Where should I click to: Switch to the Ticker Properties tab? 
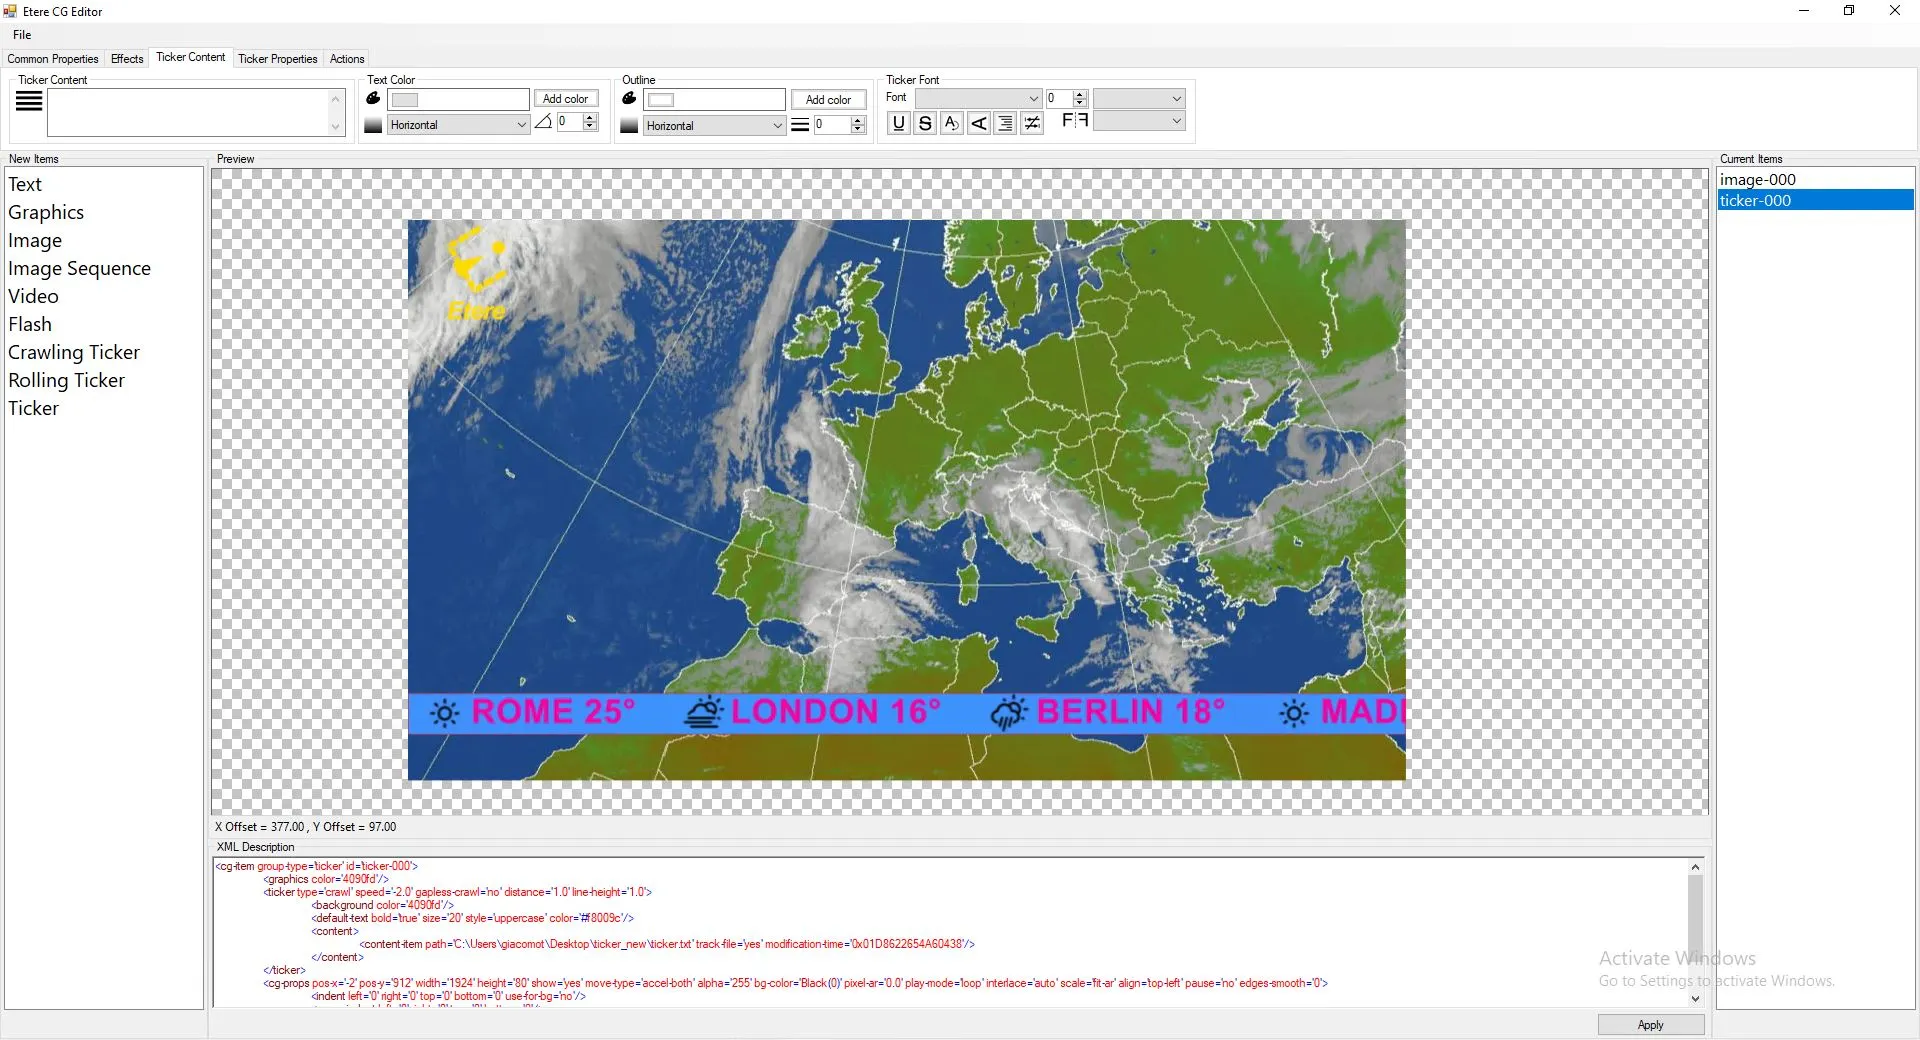click(x=277, y=59)
